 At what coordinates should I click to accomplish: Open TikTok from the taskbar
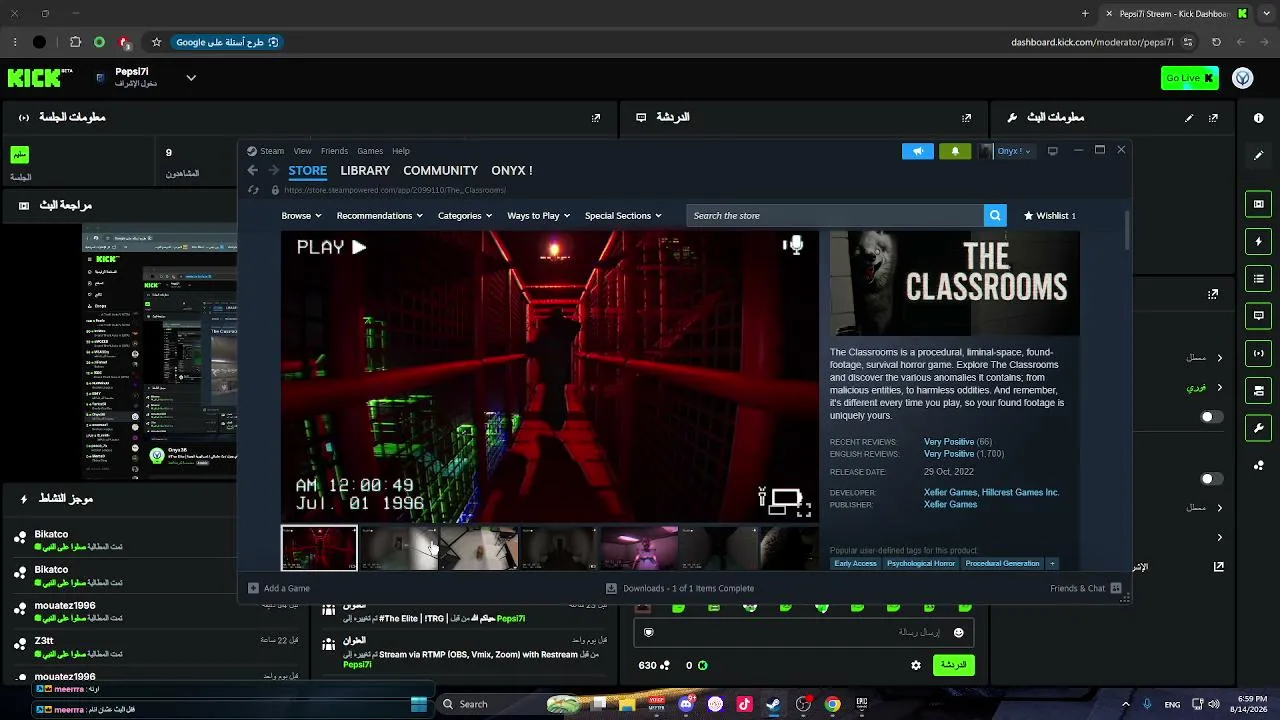point(744,704)
